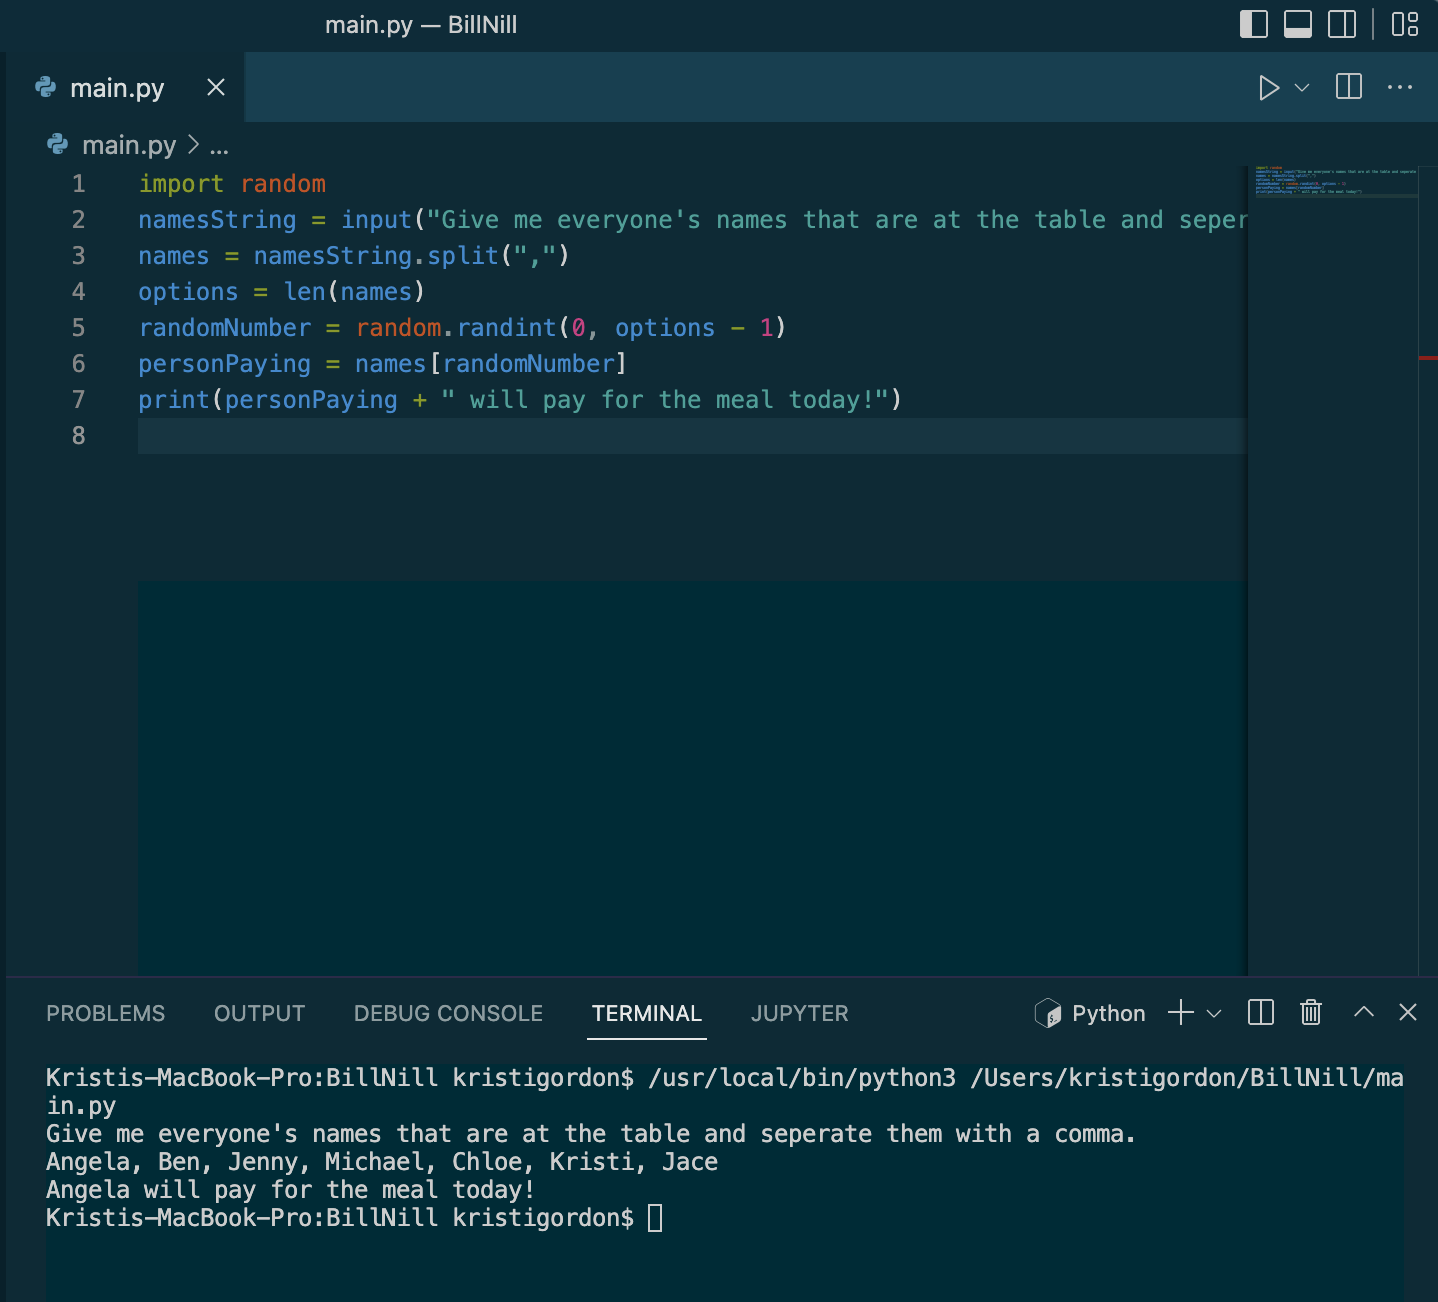Expand the main.py breadcrumb ellipsis

click(219, 146)
